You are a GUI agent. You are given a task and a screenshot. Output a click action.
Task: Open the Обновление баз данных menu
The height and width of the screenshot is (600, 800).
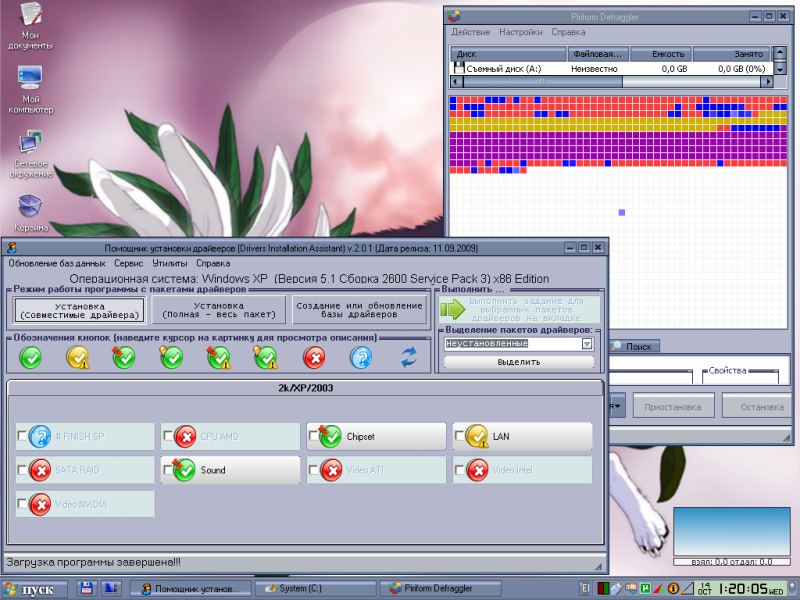56,263
